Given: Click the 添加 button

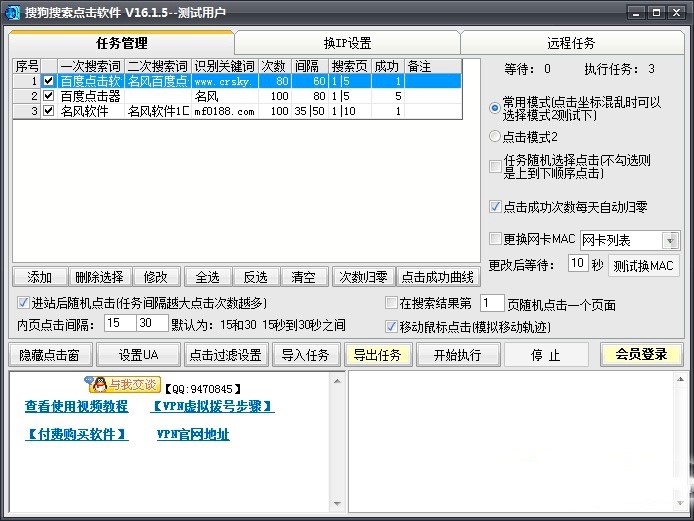Looking at the screenshot, I should pyautogui.click(x=40, y=277).
